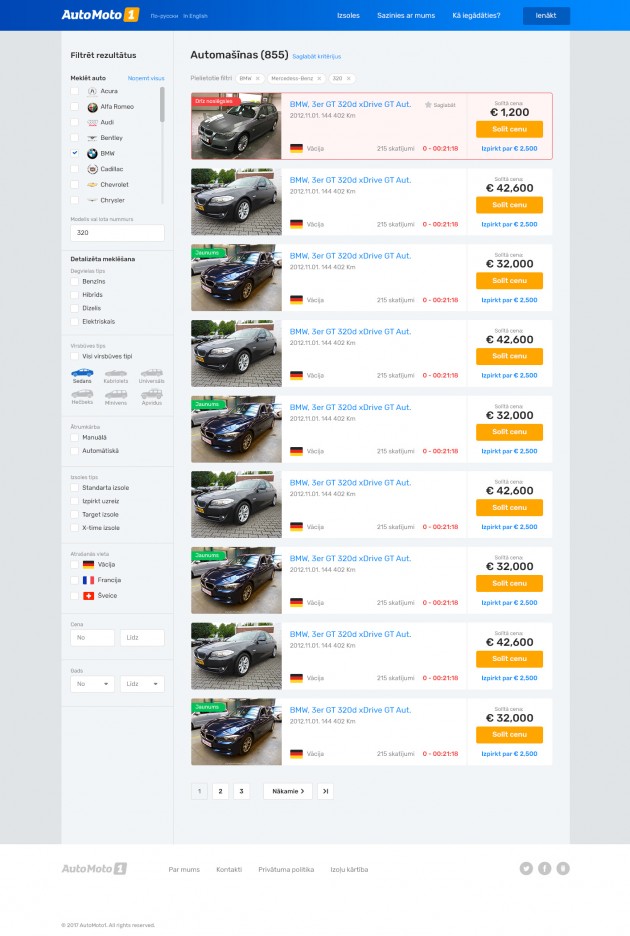Click the brand list scrollbar
630x936 pixels.
pyautogui.click(x=162, y=104)
